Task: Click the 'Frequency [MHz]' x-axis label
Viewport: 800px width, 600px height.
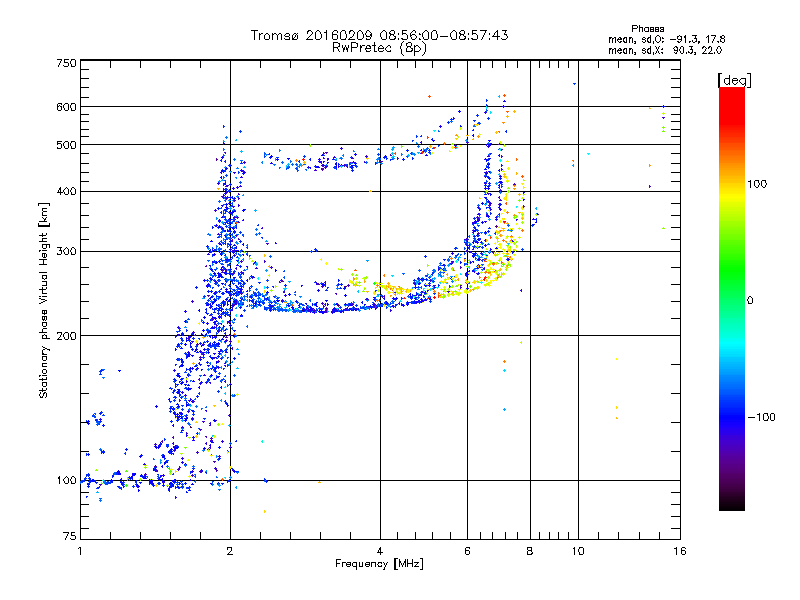Action: coord(379,564)
